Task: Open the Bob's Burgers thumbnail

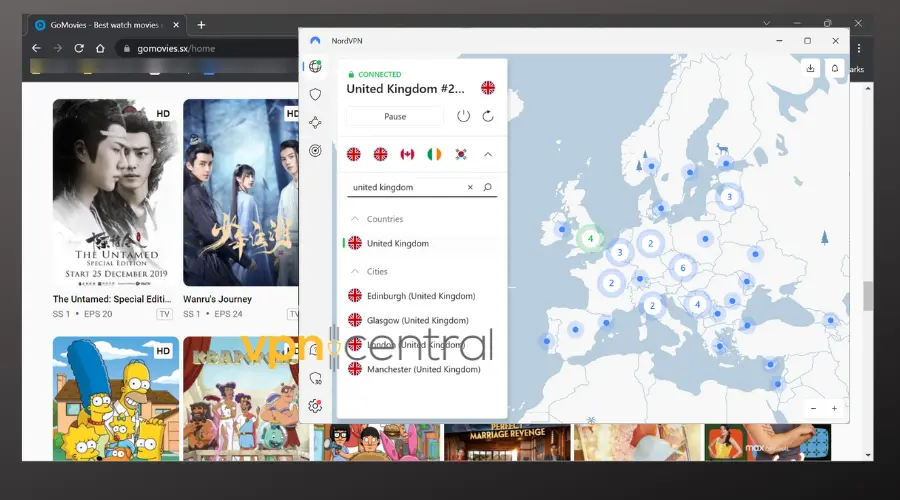Action: [x=377, y=442]
